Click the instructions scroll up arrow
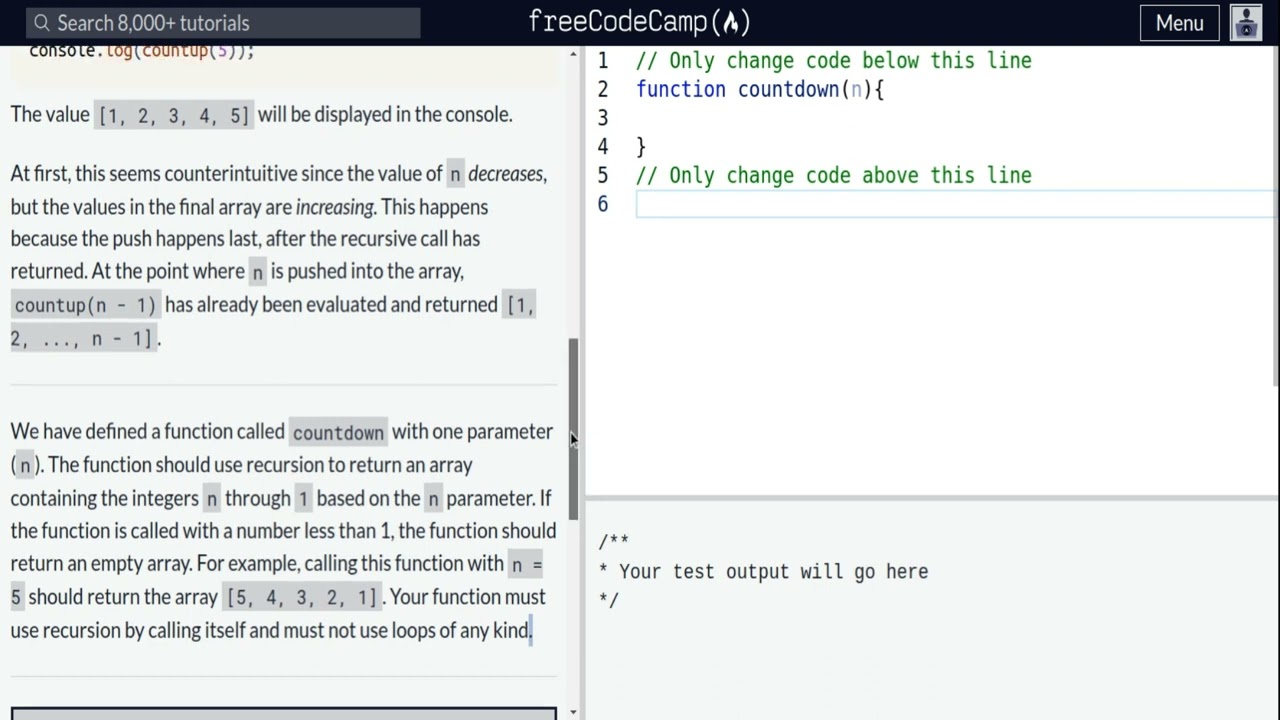This screenshot has width=1280, height=720. [x=573, y=53]
